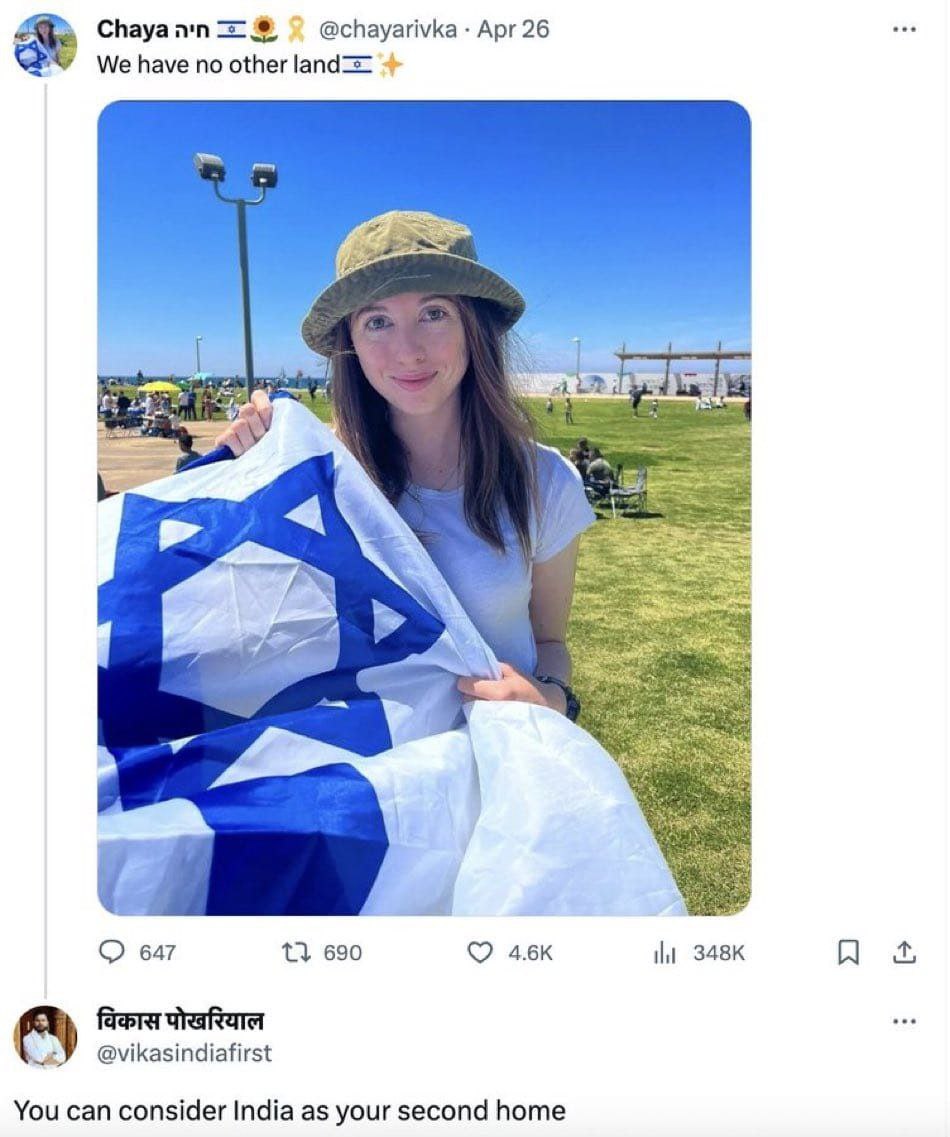Open the replier's profile avatar
This screenshot has height=1137, width=950.
(x=45, y=1037)
